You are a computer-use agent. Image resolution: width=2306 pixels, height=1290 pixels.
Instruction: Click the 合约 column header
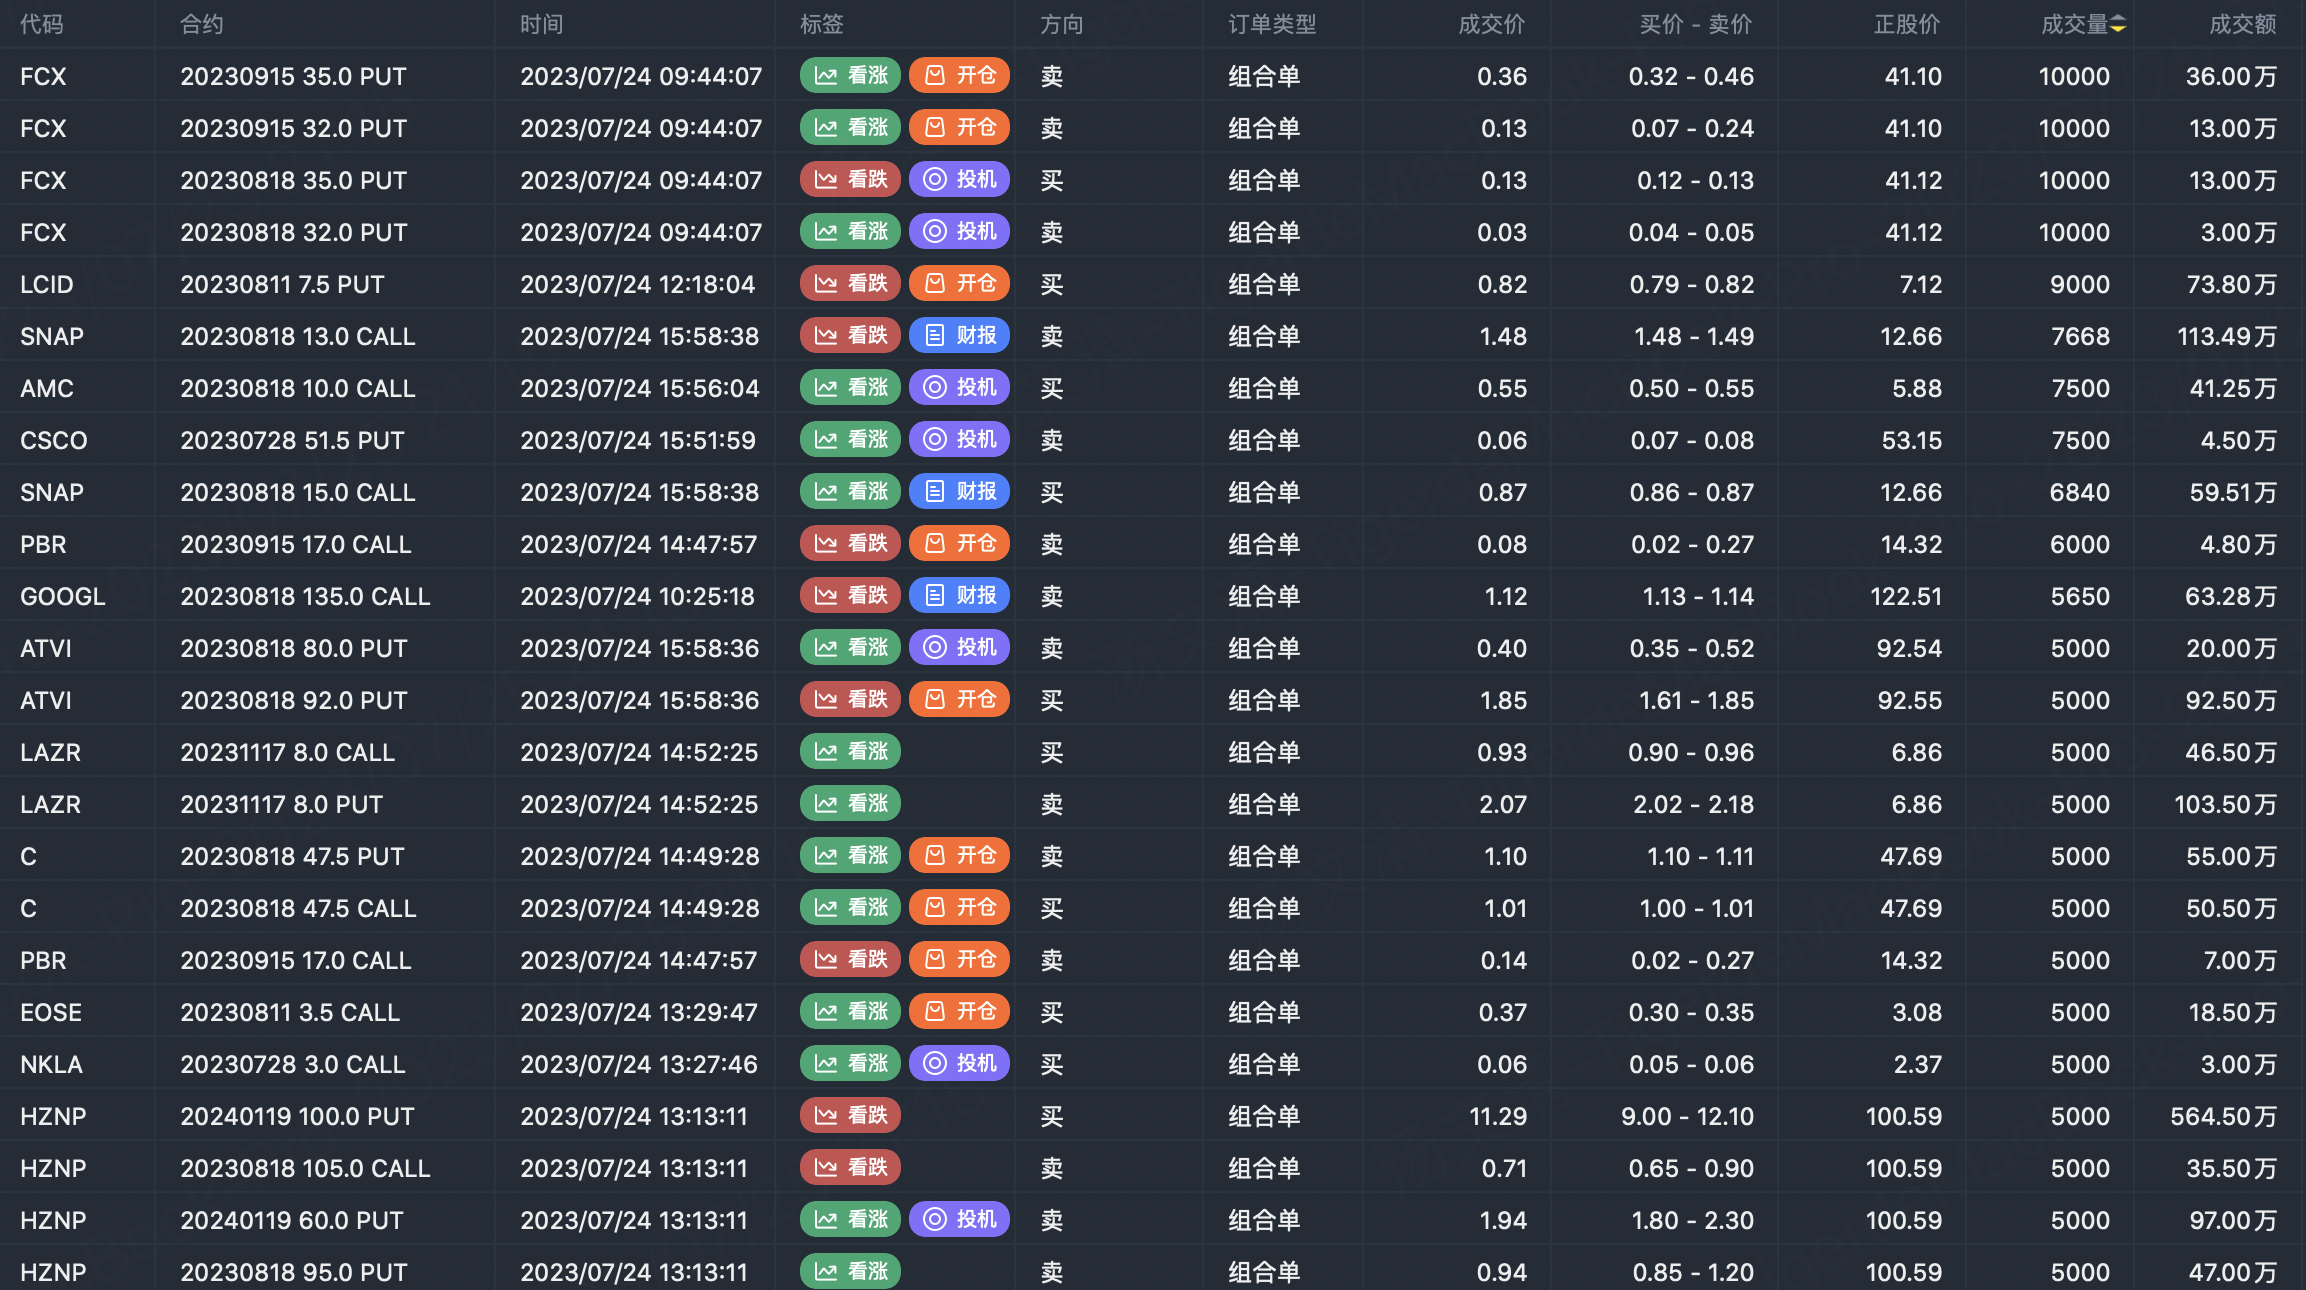tap(202, 25)
